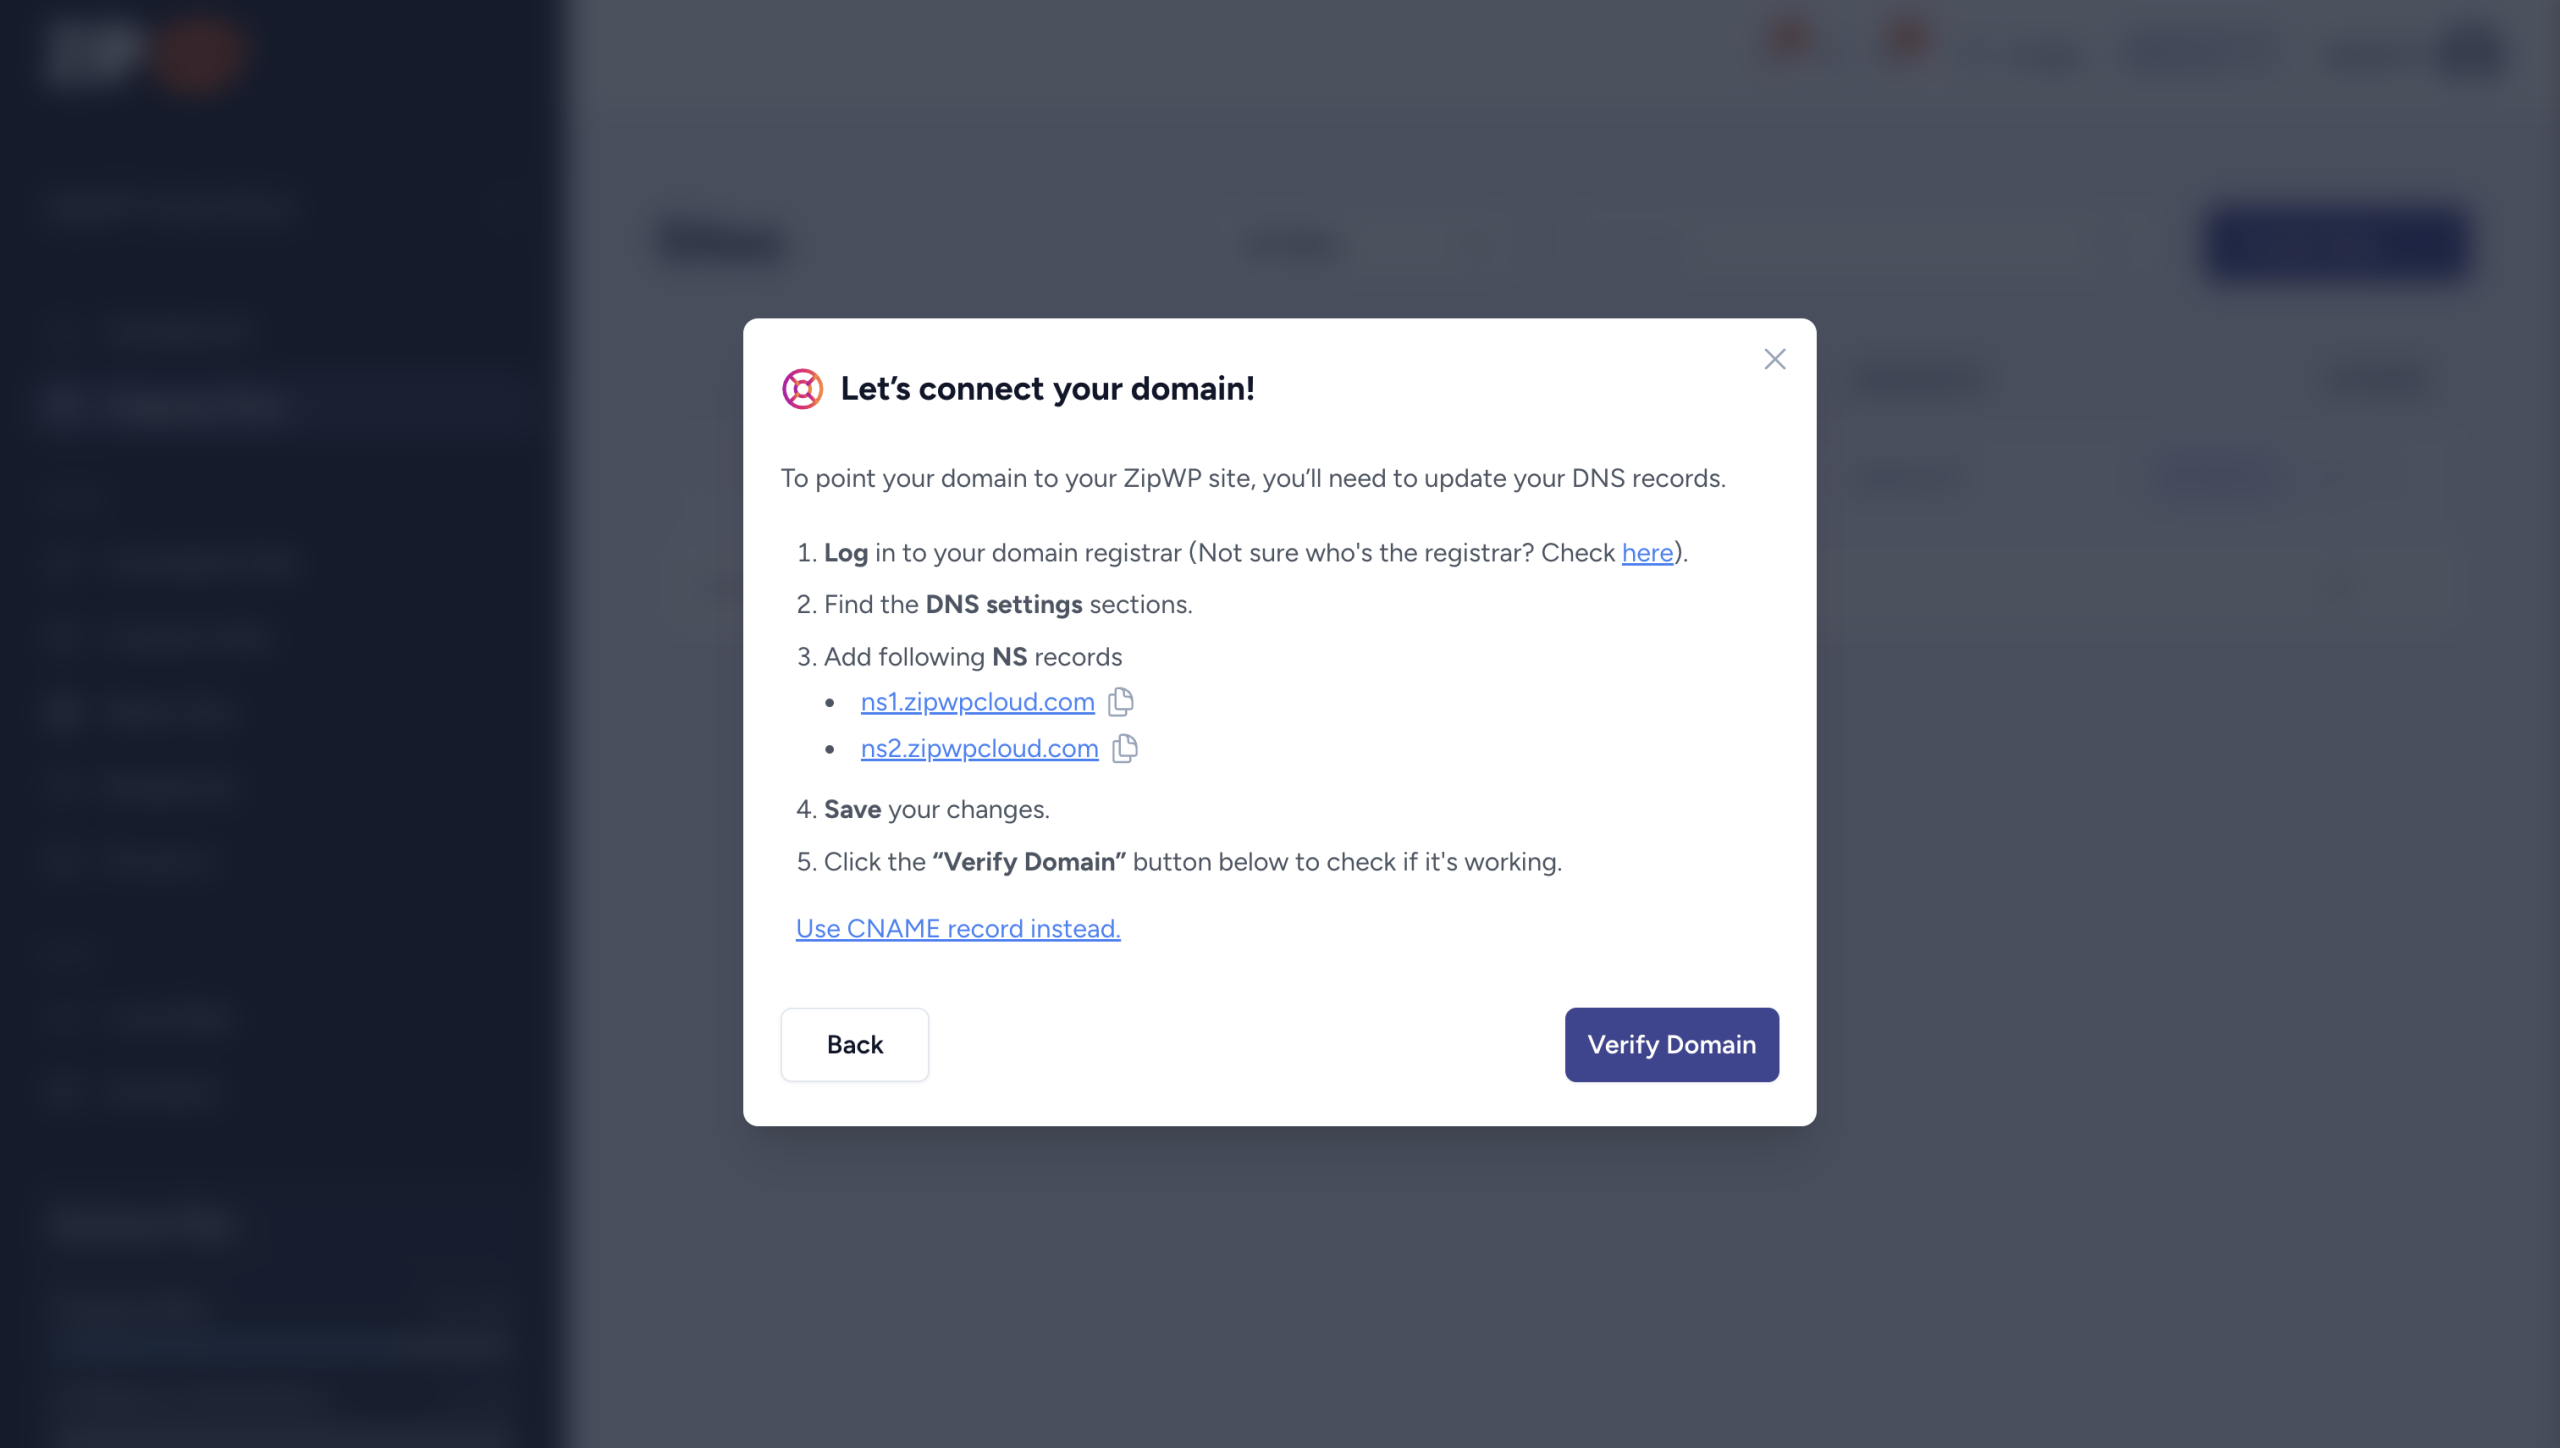Open the ns2.zipwpcloud.com link
This screenshot has width=2560, height=1448.
coord(979,748)
